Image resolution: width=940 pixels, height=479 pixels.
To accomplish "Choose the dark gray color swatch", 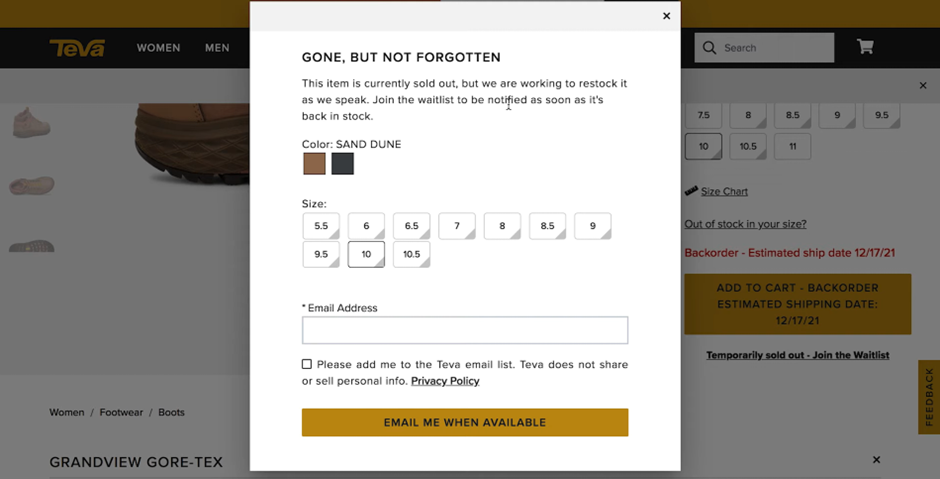I will click(343, 163).
